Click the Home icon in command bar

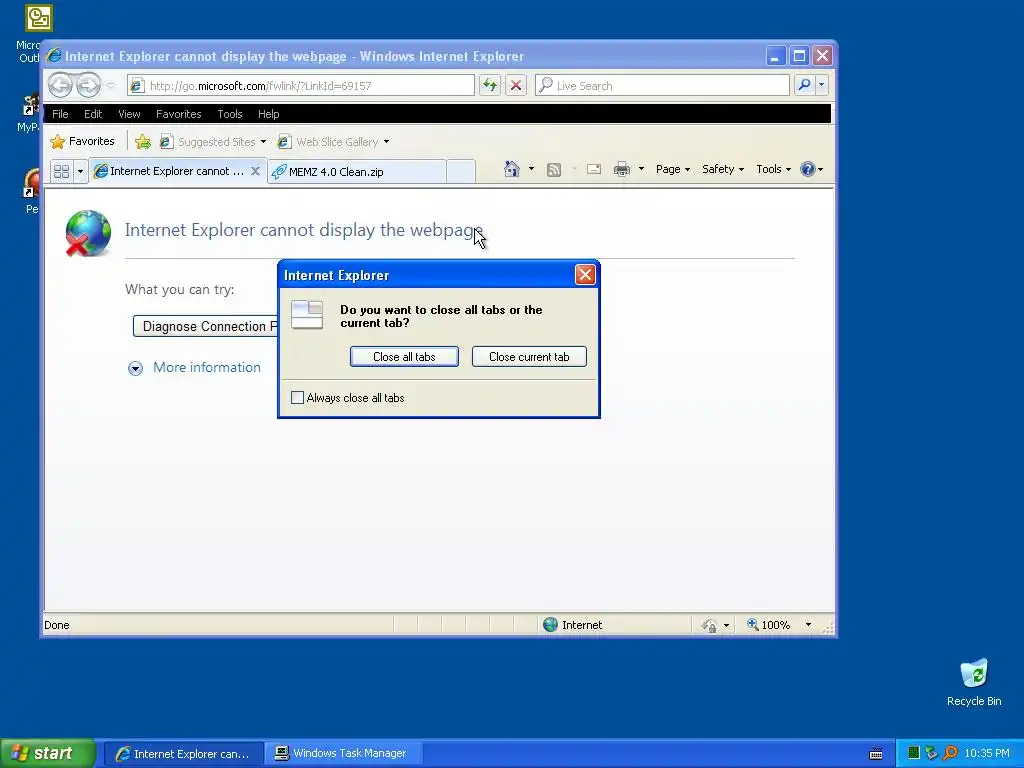[x=511, y=169]
